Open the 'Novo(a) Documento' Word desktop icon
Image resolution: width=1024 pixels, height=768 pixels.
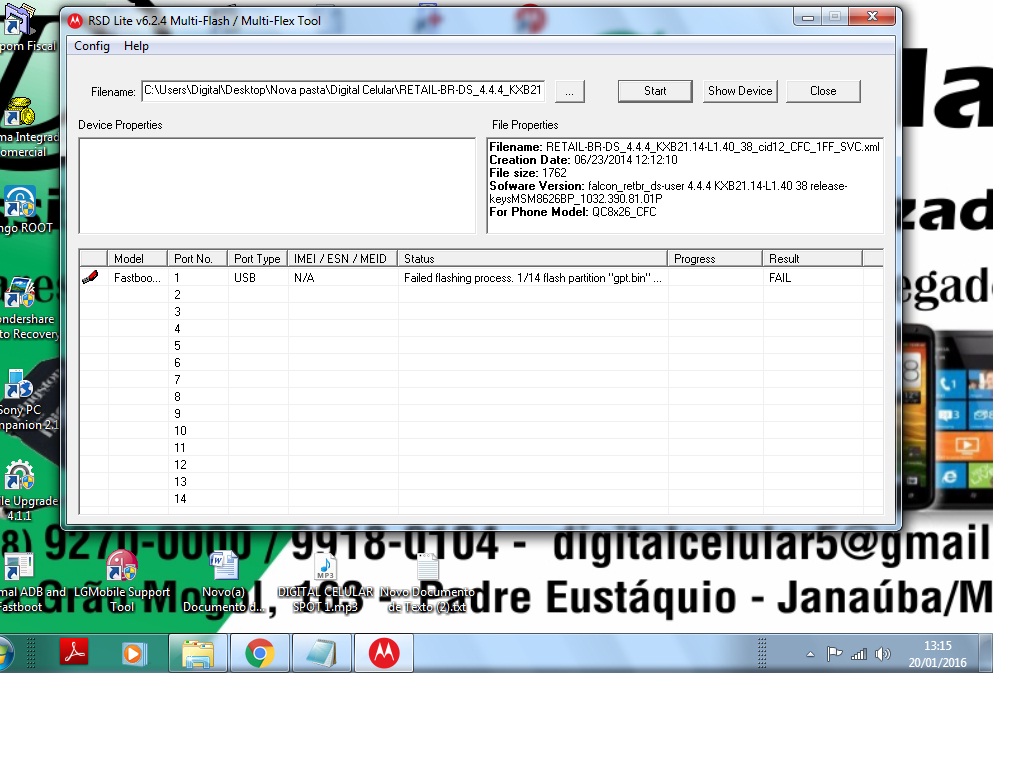[223, 581]
